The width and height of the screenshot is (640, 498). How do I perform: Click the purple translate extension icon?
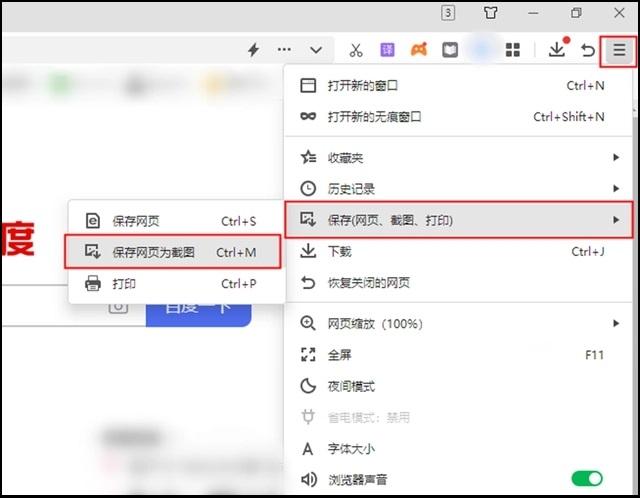coord(387,50)
